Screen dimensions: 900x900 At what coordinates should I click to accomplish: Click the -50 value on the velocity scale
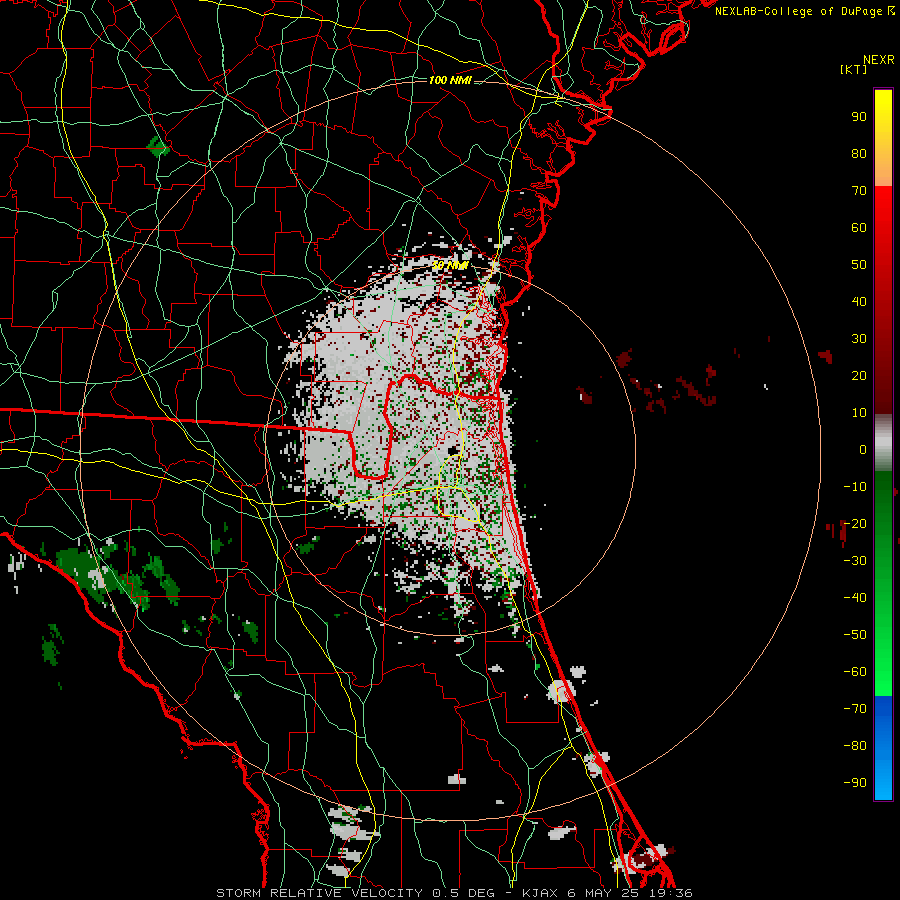click(x=855, y=635)
